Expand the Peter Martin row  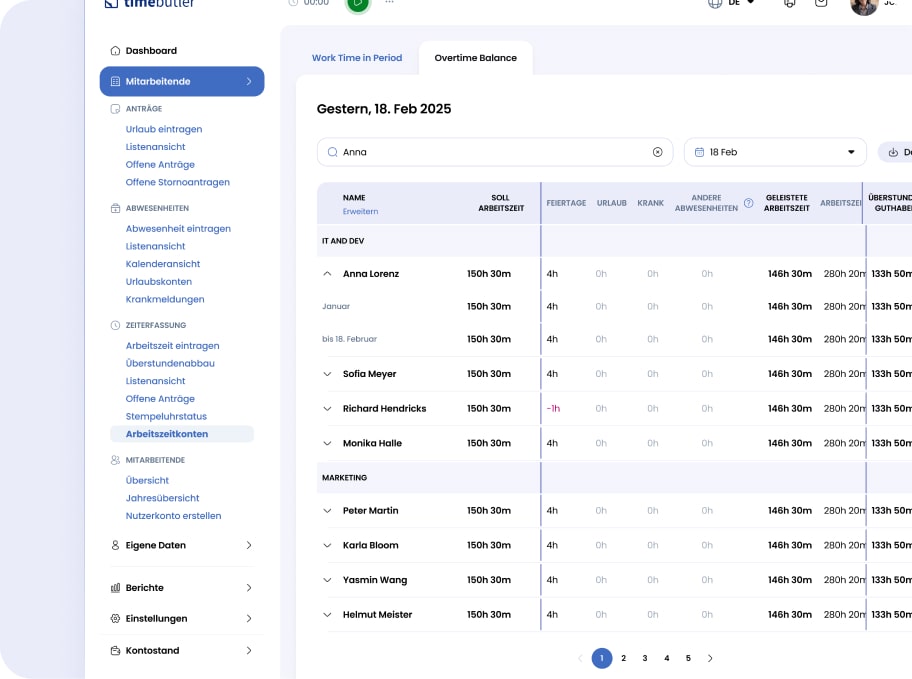click(x=327, y=511)
